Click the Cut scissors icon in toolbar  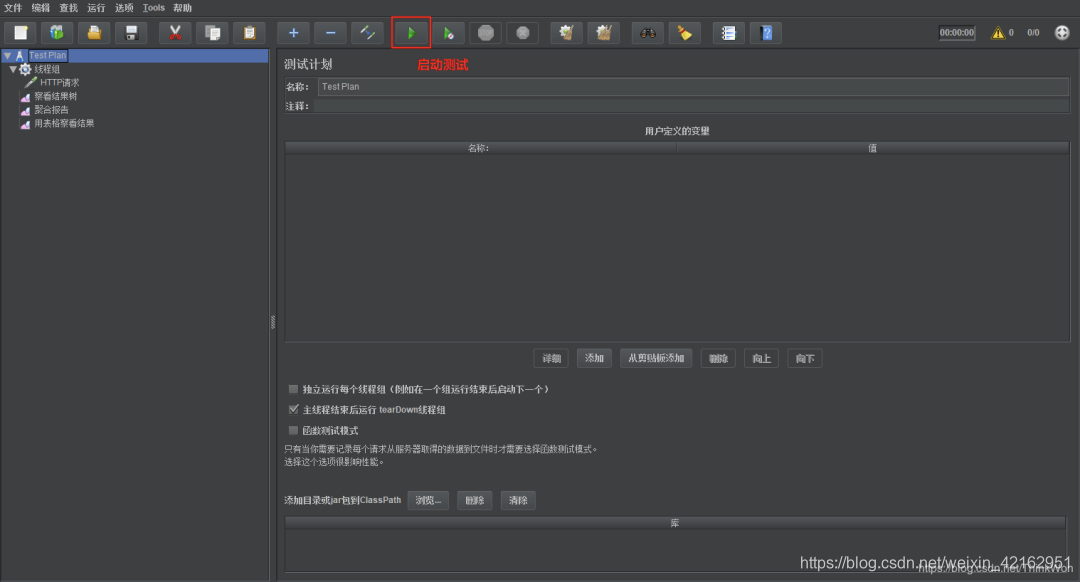174,32
